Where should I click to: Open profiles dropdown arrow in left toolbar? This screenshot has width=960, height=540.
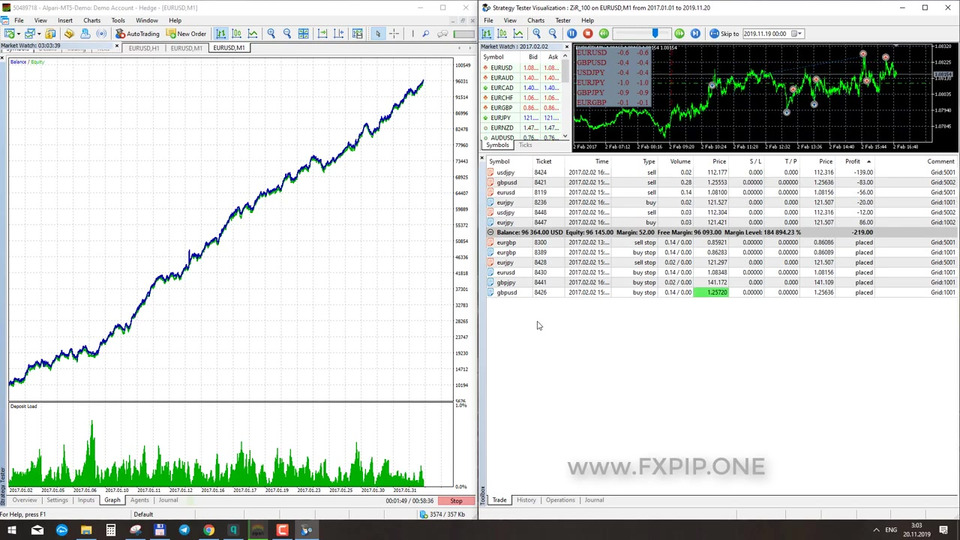39,34
